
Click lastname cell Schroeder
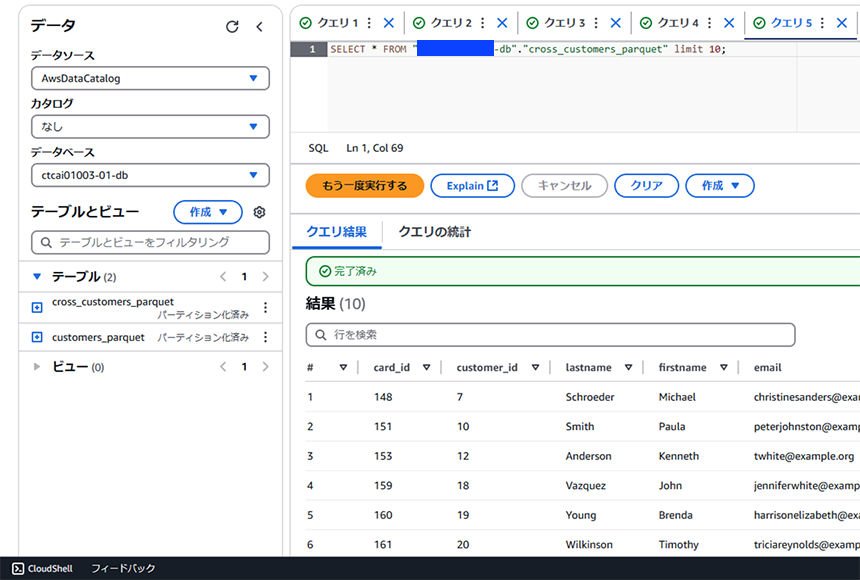click(x=590, y=397)
